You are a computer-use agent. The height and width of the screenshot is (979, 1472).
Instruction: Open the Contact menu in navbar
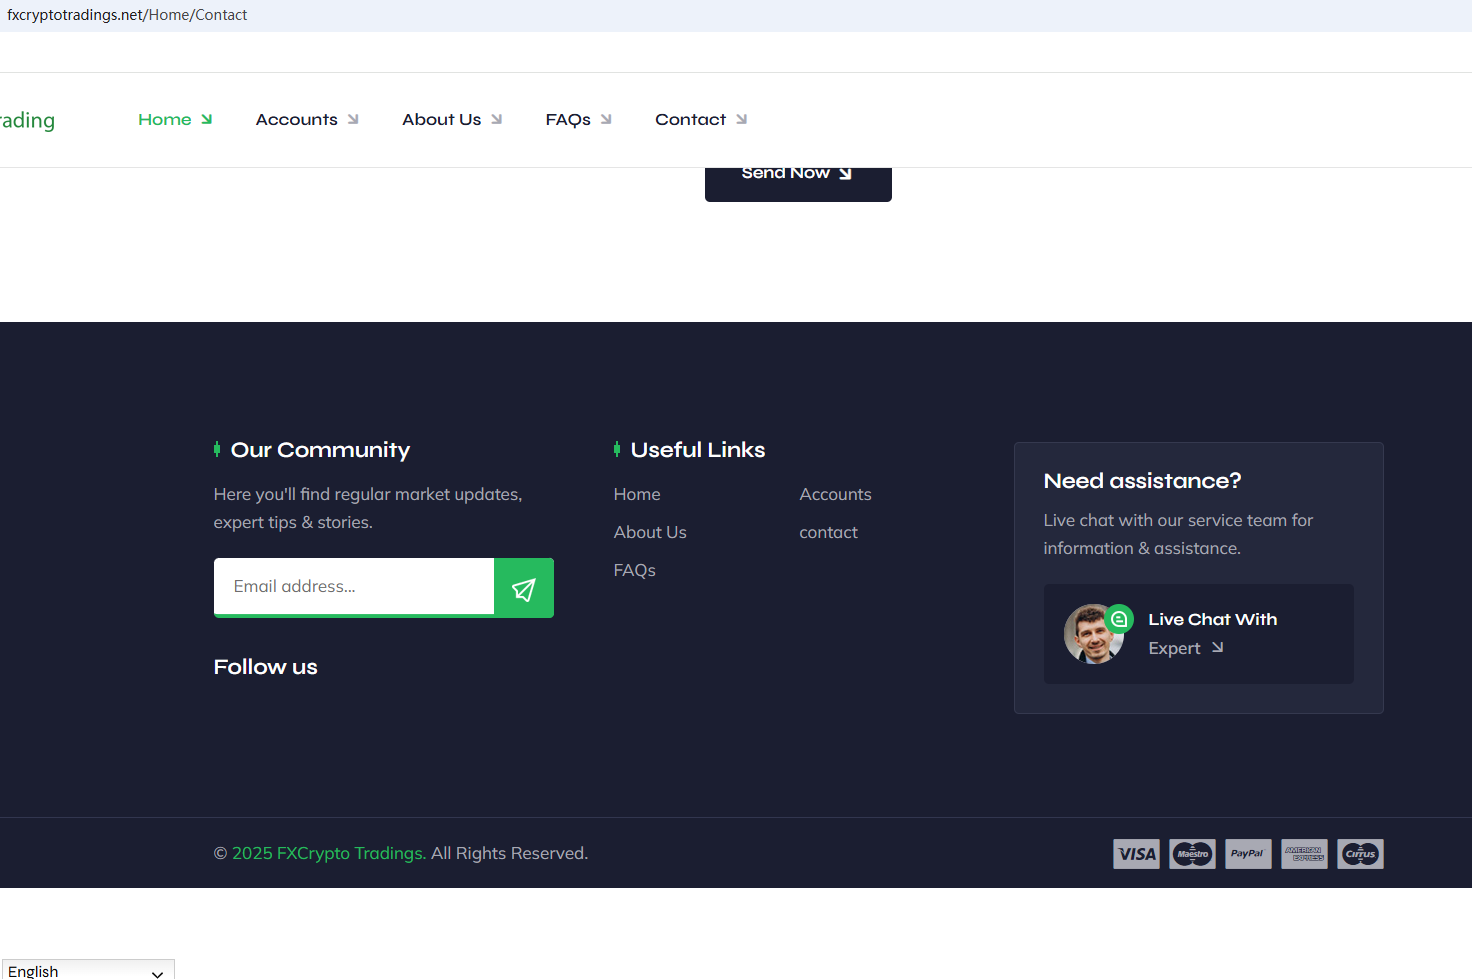(700, 120)
